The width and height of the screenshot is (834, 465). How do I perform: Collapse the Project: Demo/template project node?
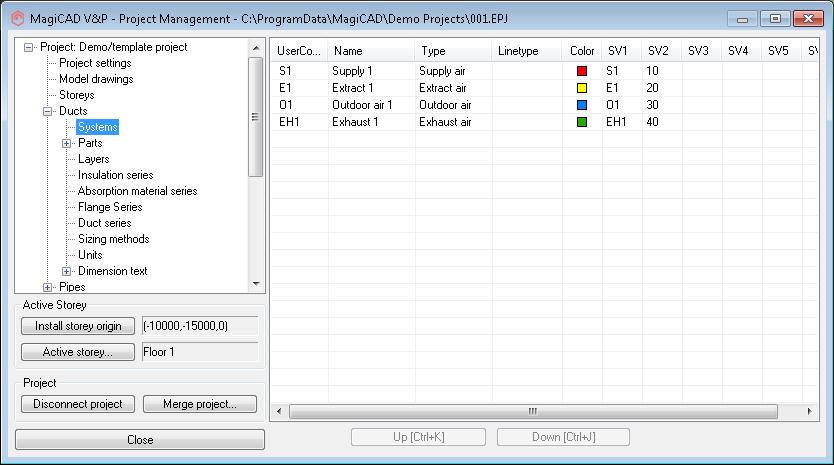click(28, 47)
